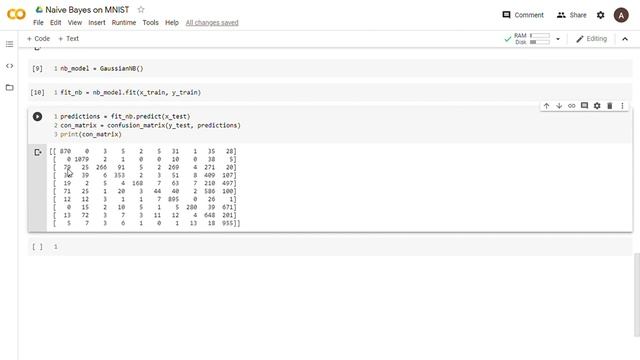
Task: Add a new Text cell
Action: tap(69, 39)
